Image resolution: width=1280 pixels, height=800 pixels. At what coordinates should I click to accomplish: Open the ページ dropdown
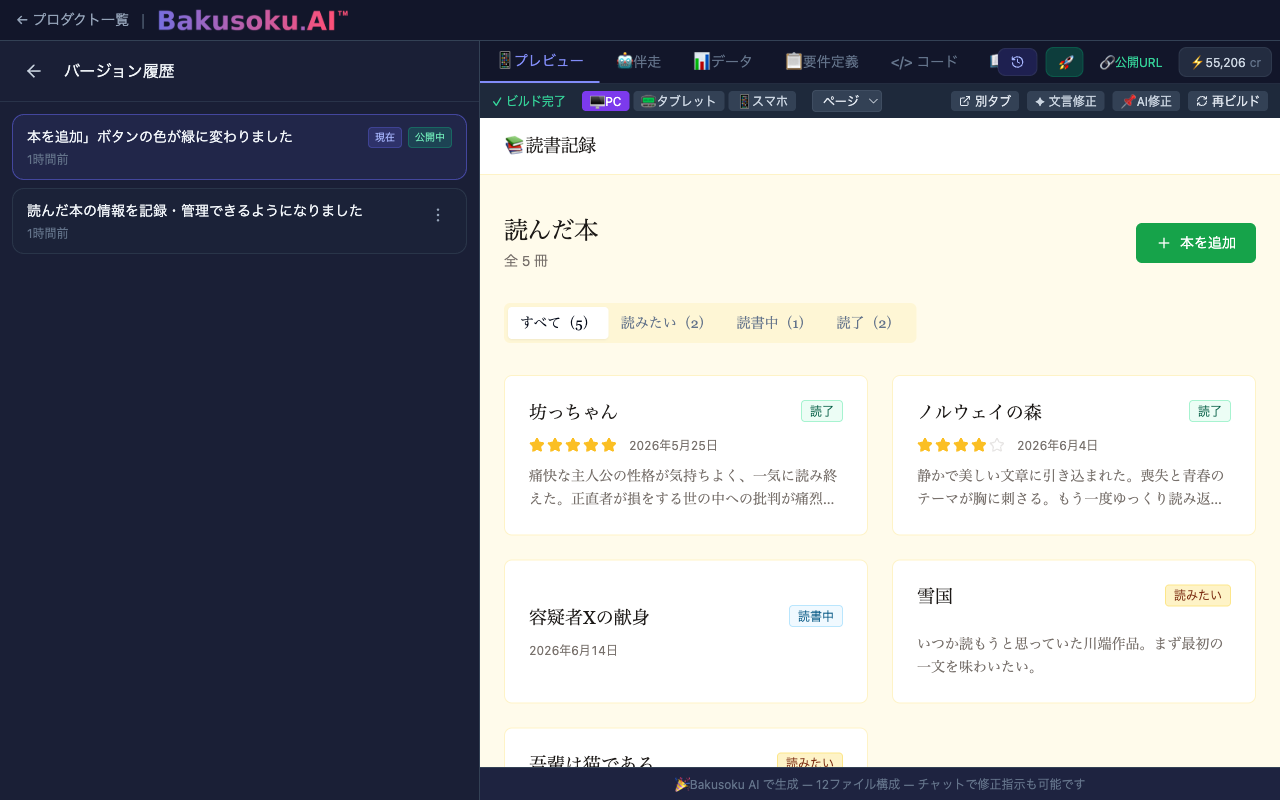[847, 101]
